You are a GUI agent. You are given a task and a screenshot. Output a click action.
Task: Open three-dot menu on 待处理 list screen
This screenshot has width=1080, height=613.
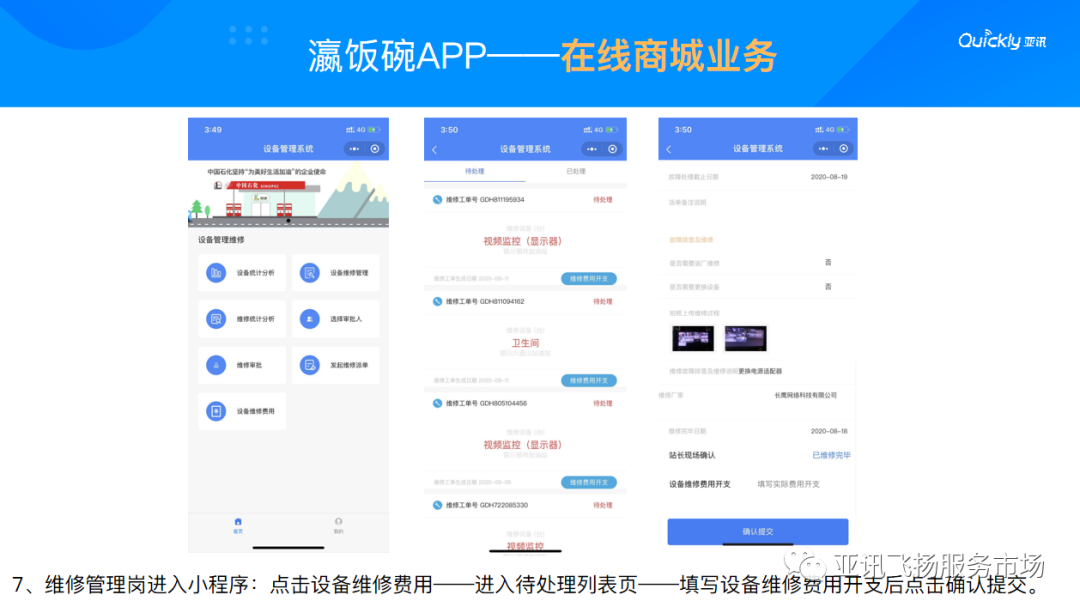(x=592, y=149)
